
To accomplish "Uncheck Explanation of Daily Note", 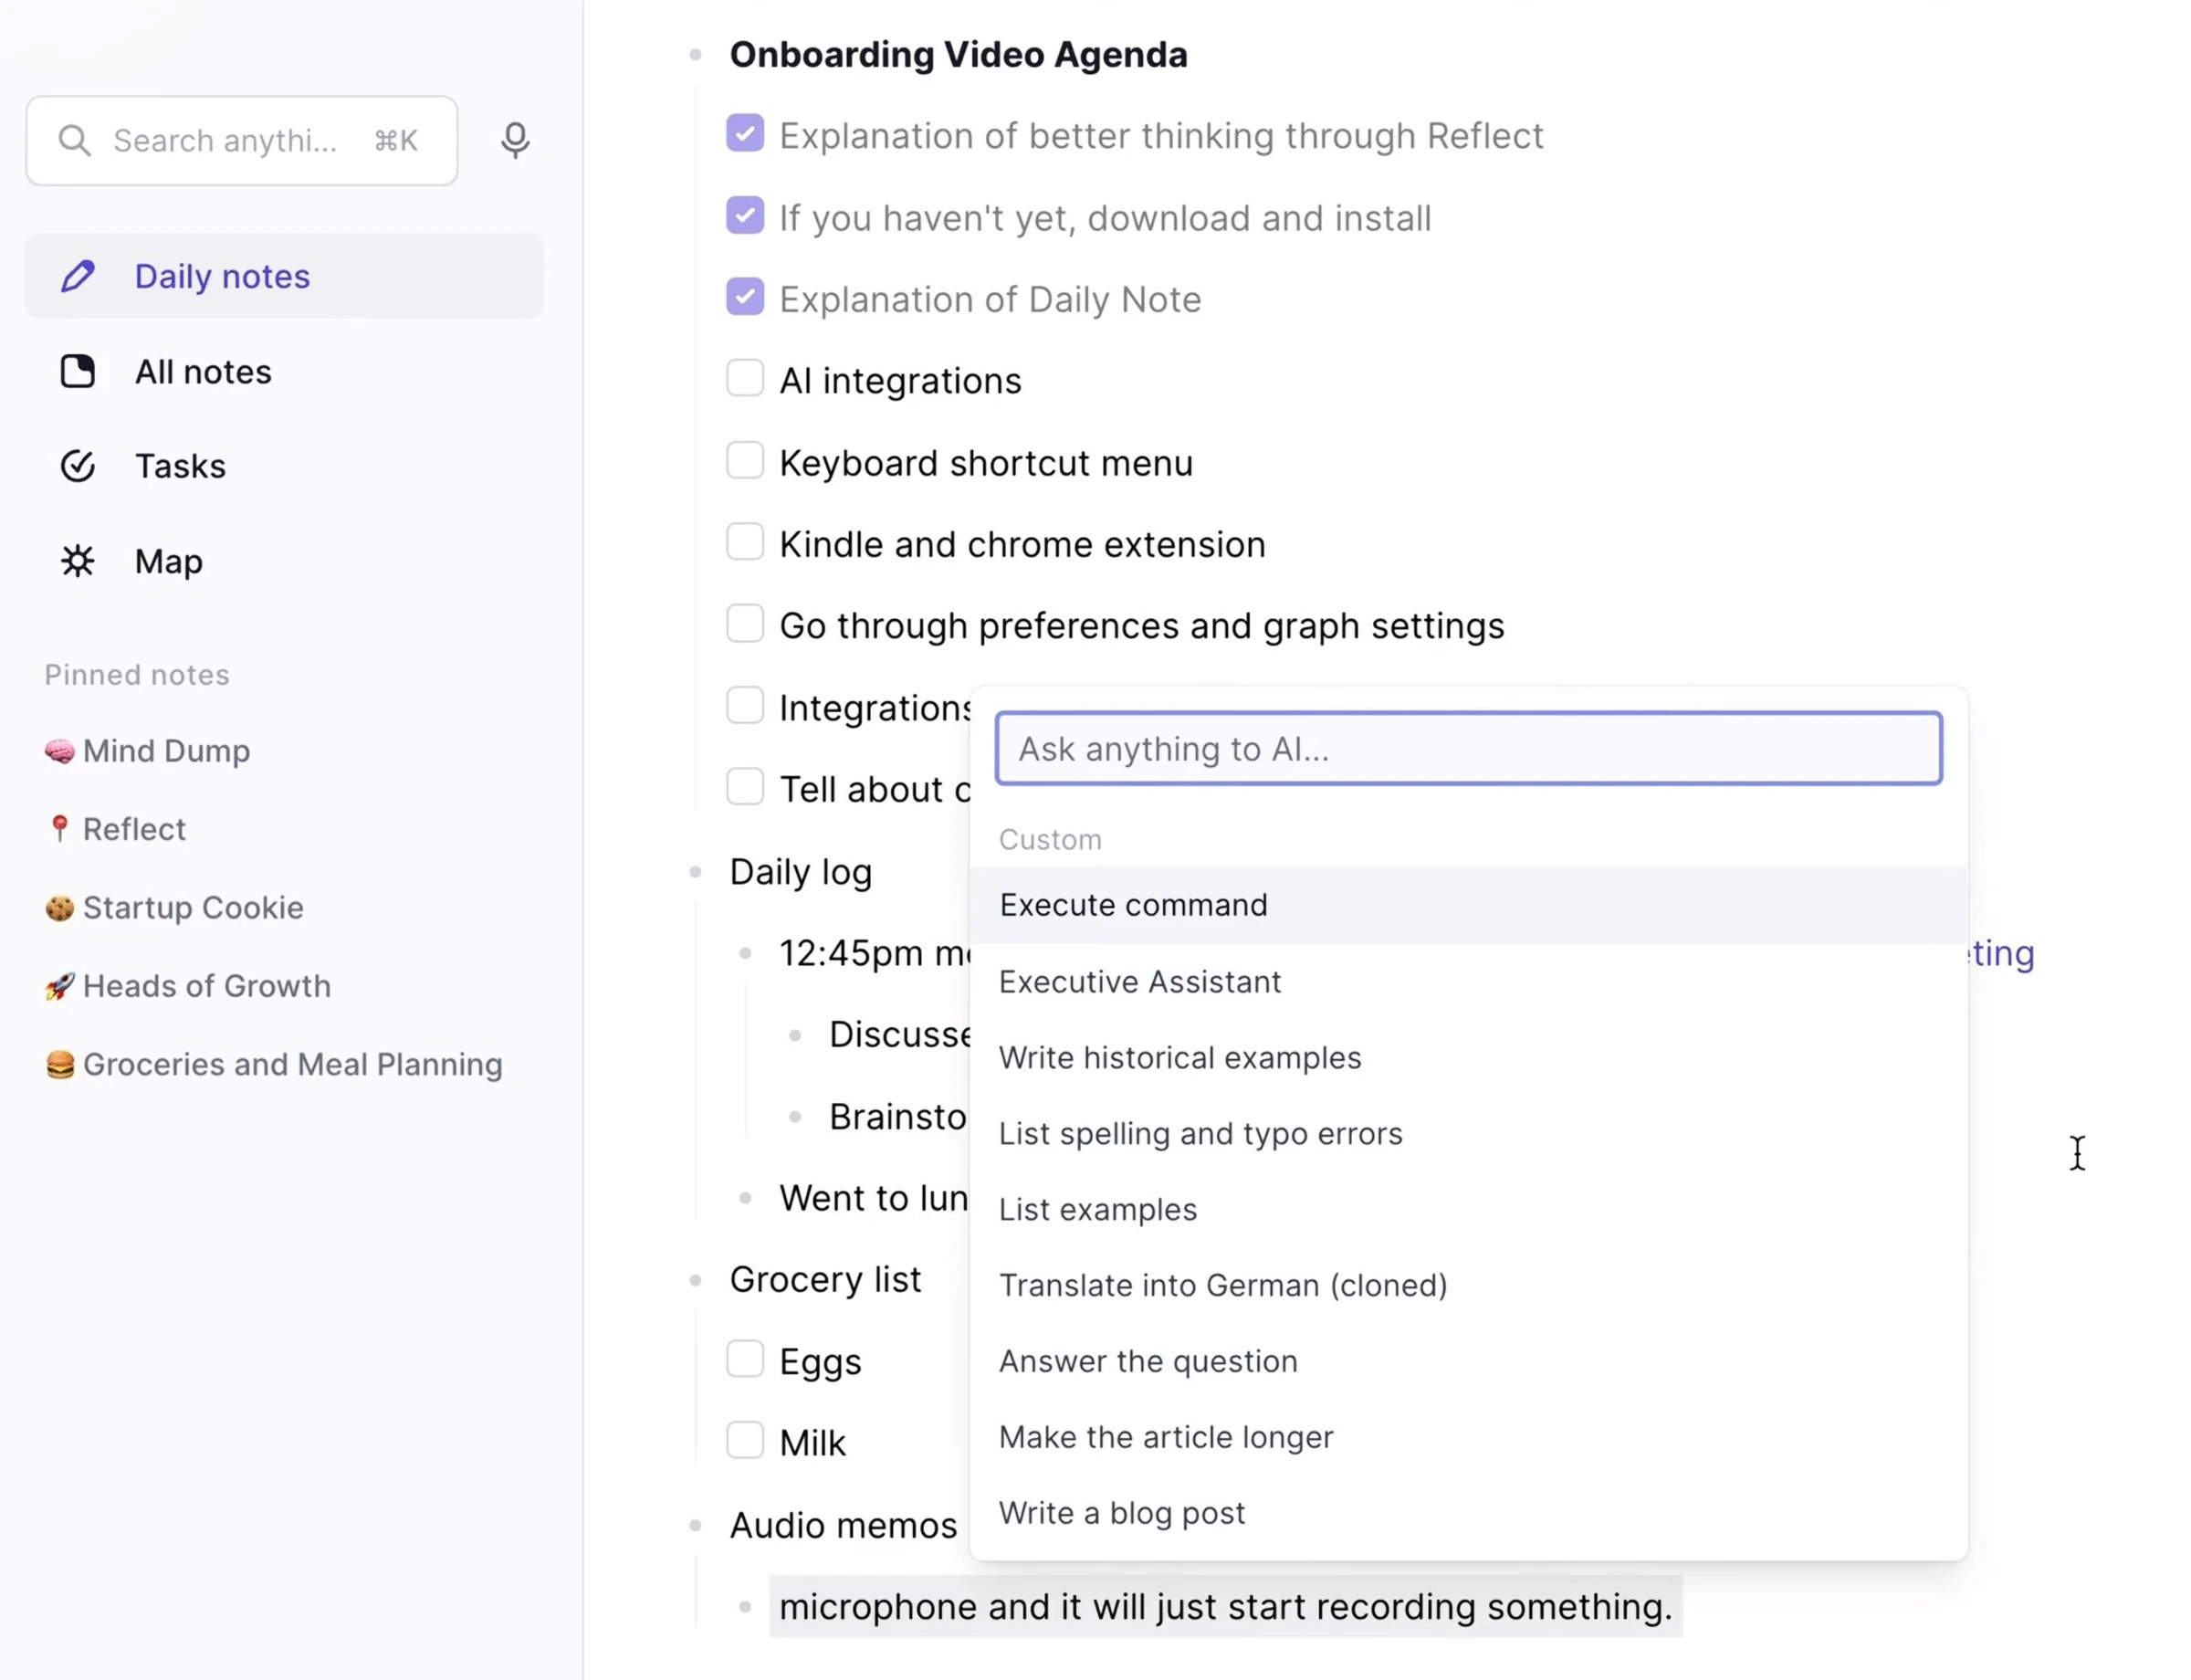I will [x=745, y=296].
